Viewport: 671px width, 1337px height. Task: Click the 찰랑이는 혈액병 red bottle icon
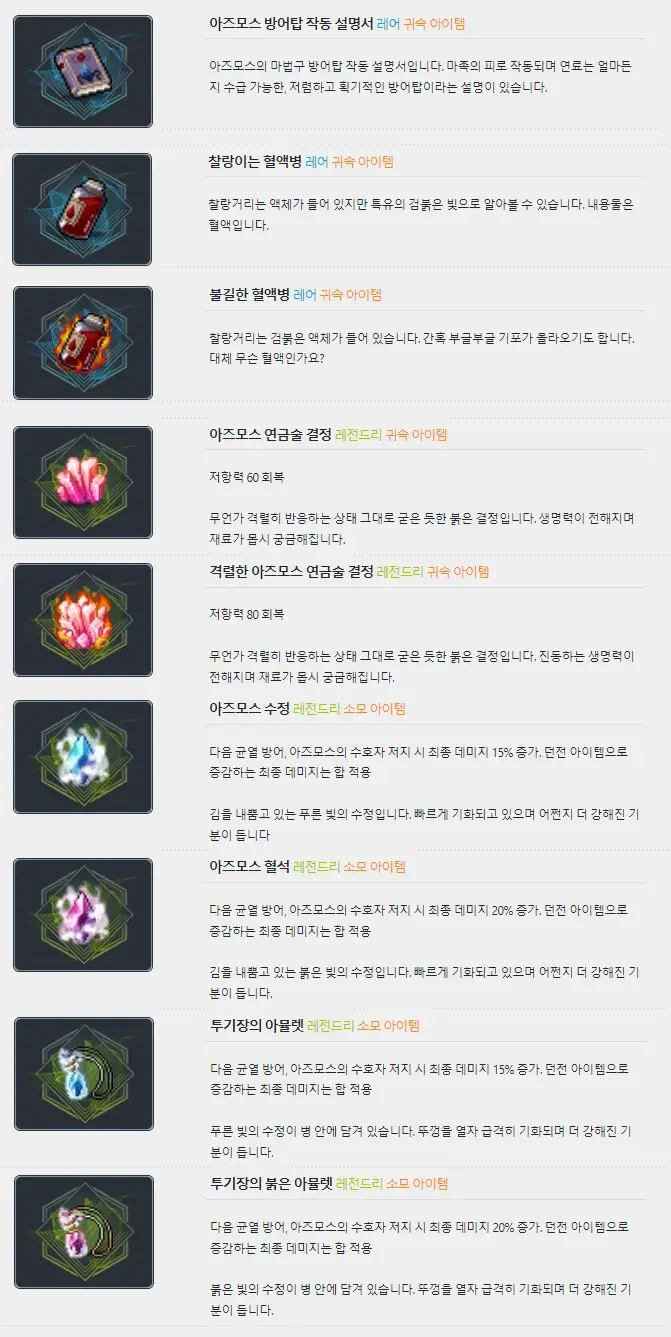click(x=83, y=209)
